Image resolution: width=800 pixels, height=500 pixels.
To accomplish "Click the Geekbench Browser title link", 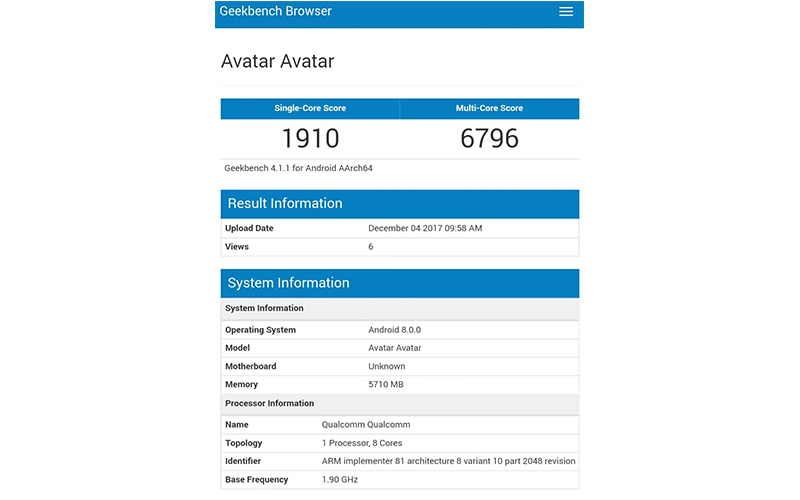I will pyautogui.click(x=276, y=11).
